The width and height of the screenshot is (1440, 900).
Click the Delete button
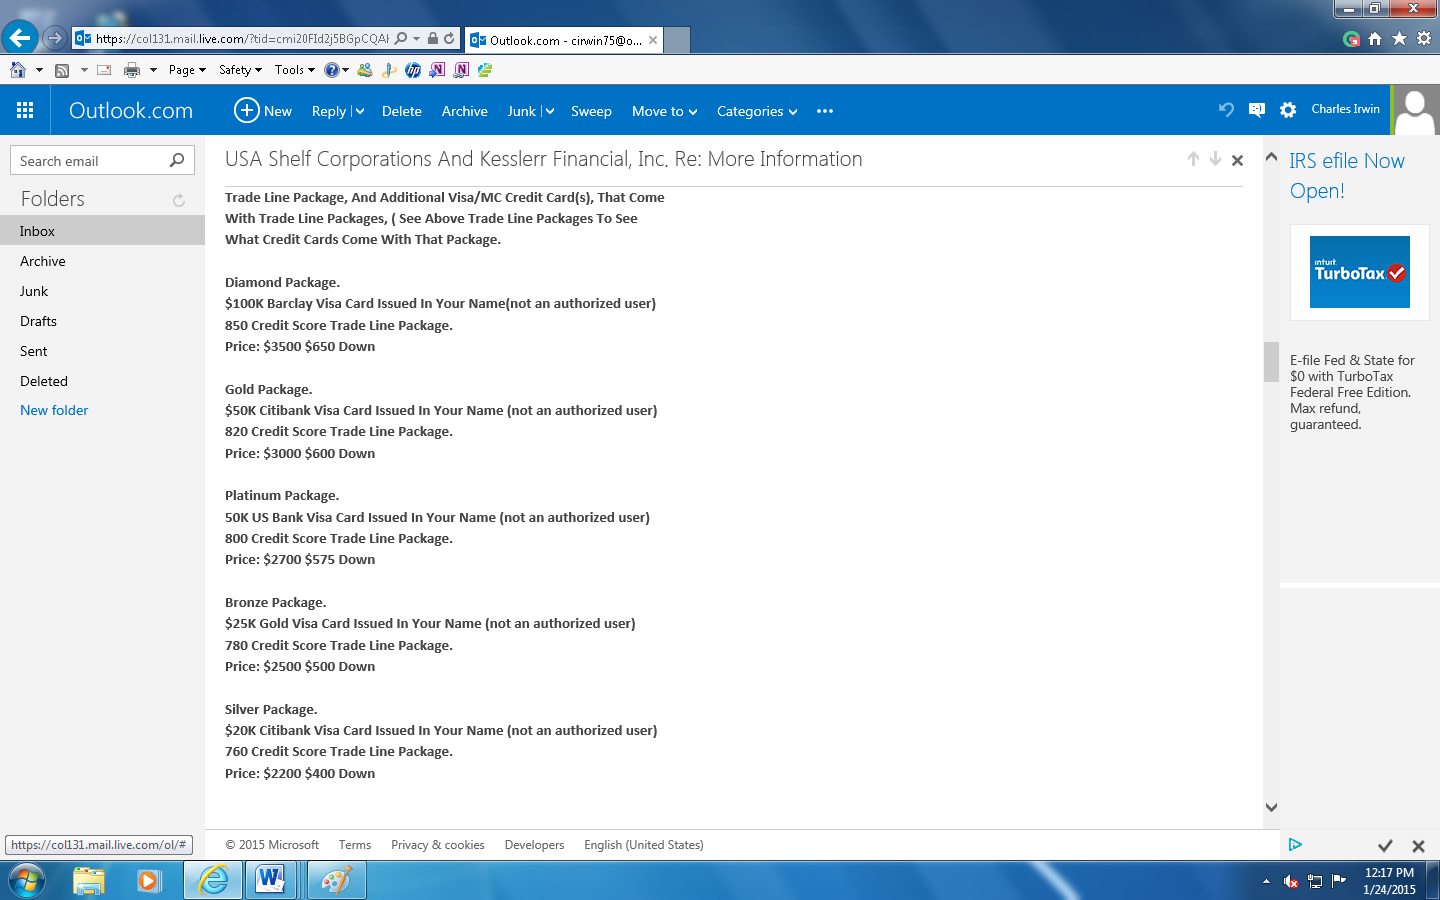pos(401,111)
